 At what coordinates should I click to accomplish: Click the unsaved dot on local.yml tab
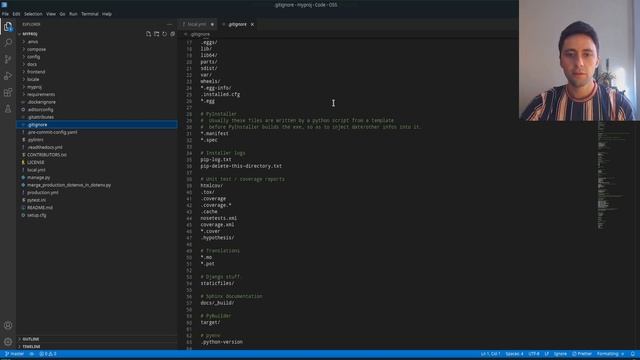click(x=212, y=24)
